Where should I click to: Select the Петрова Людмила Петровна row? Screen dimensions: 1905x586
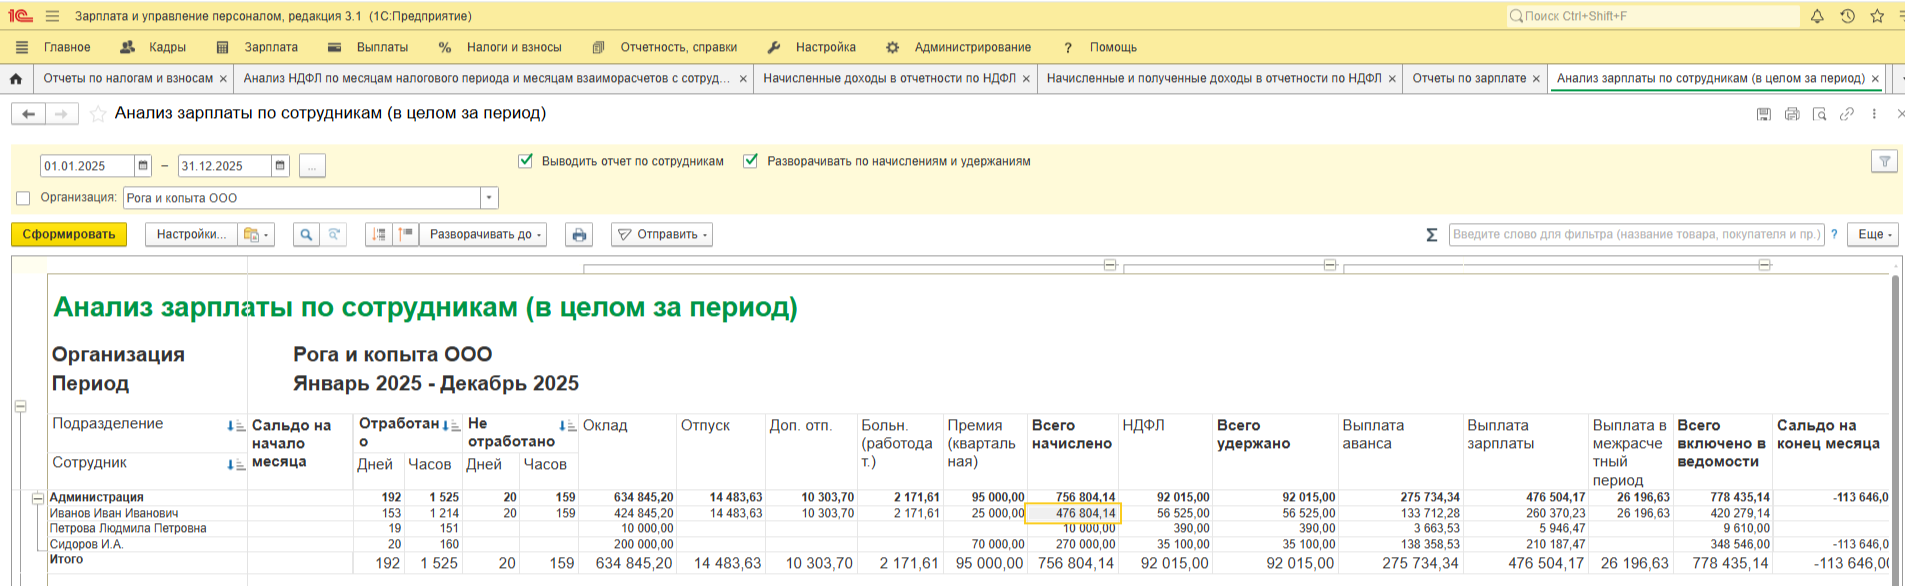tap(128, 528)
